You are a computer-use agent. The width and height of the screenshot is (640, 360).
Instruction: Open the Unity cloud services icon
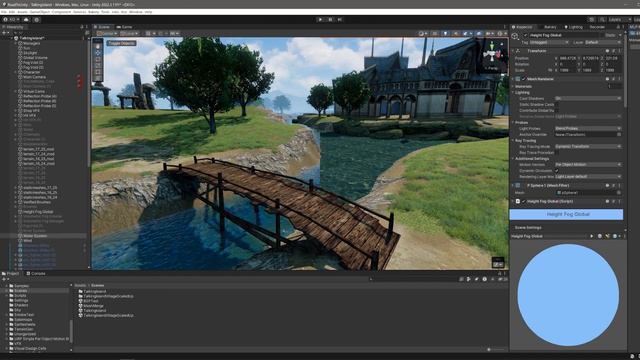(27, 19)
